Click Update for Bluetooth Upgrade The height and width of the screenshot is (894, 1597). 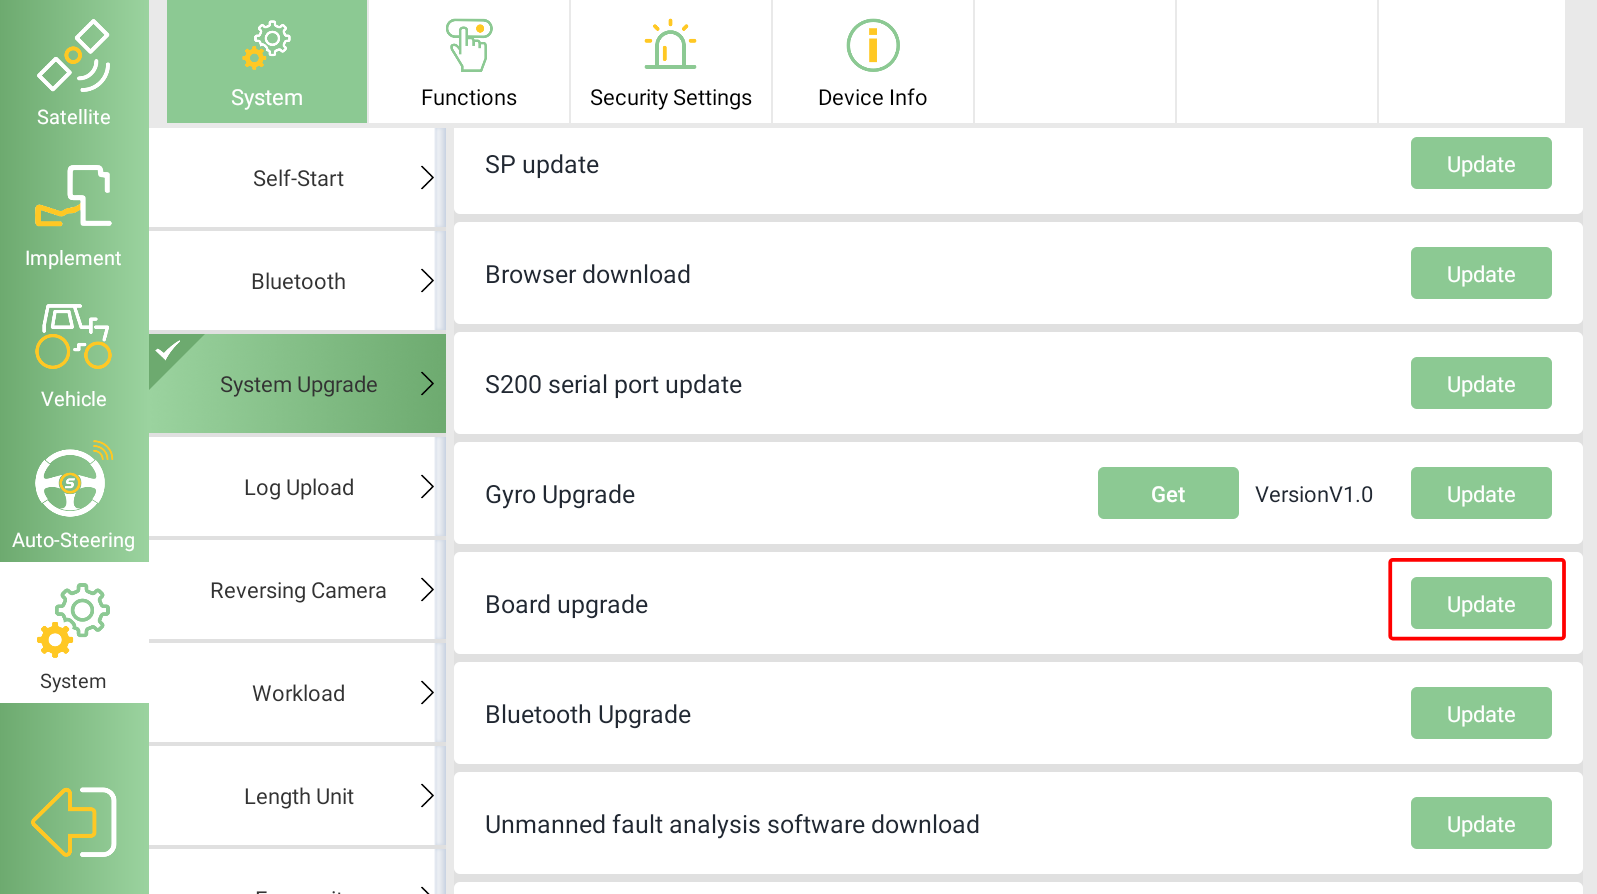[1480, 714]
